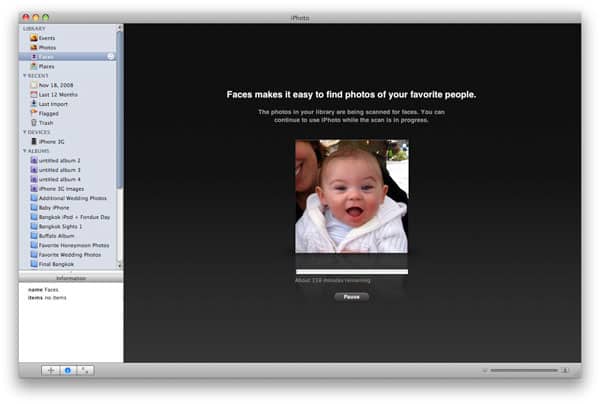Enter full screen mode from bottom toolbar
The height and width of the screenshot is (404, 600).
[85, 370]
